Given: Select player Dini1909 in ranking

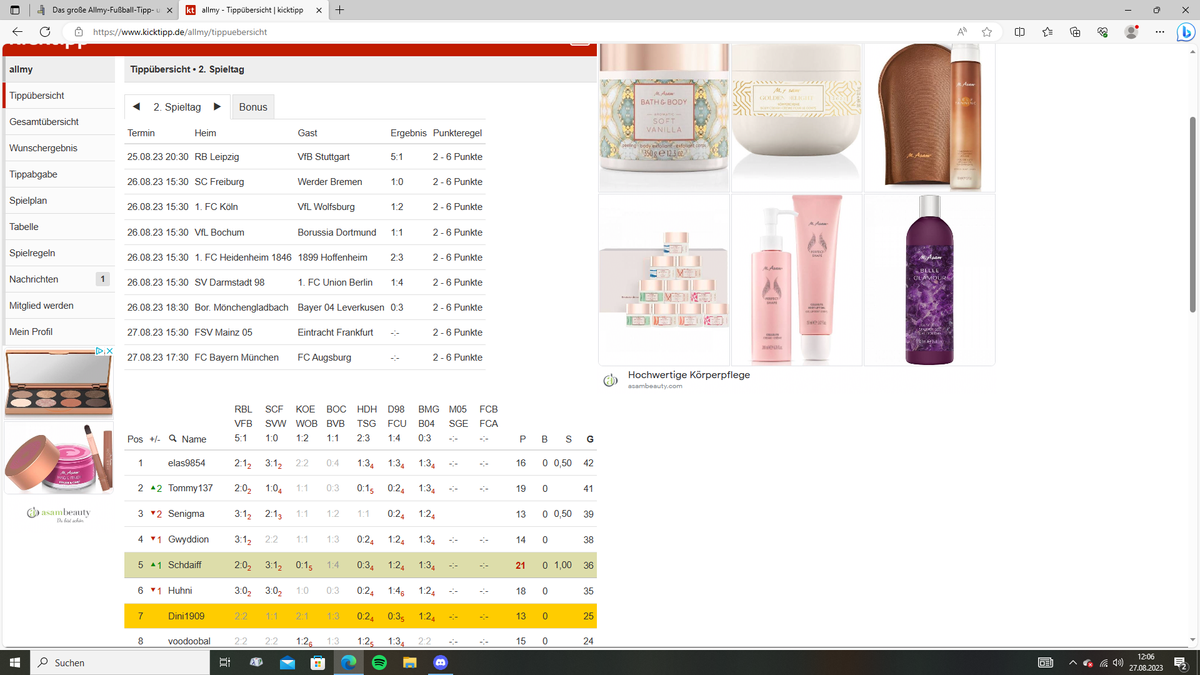Looking at the screenshot, I should pos(186,615).
